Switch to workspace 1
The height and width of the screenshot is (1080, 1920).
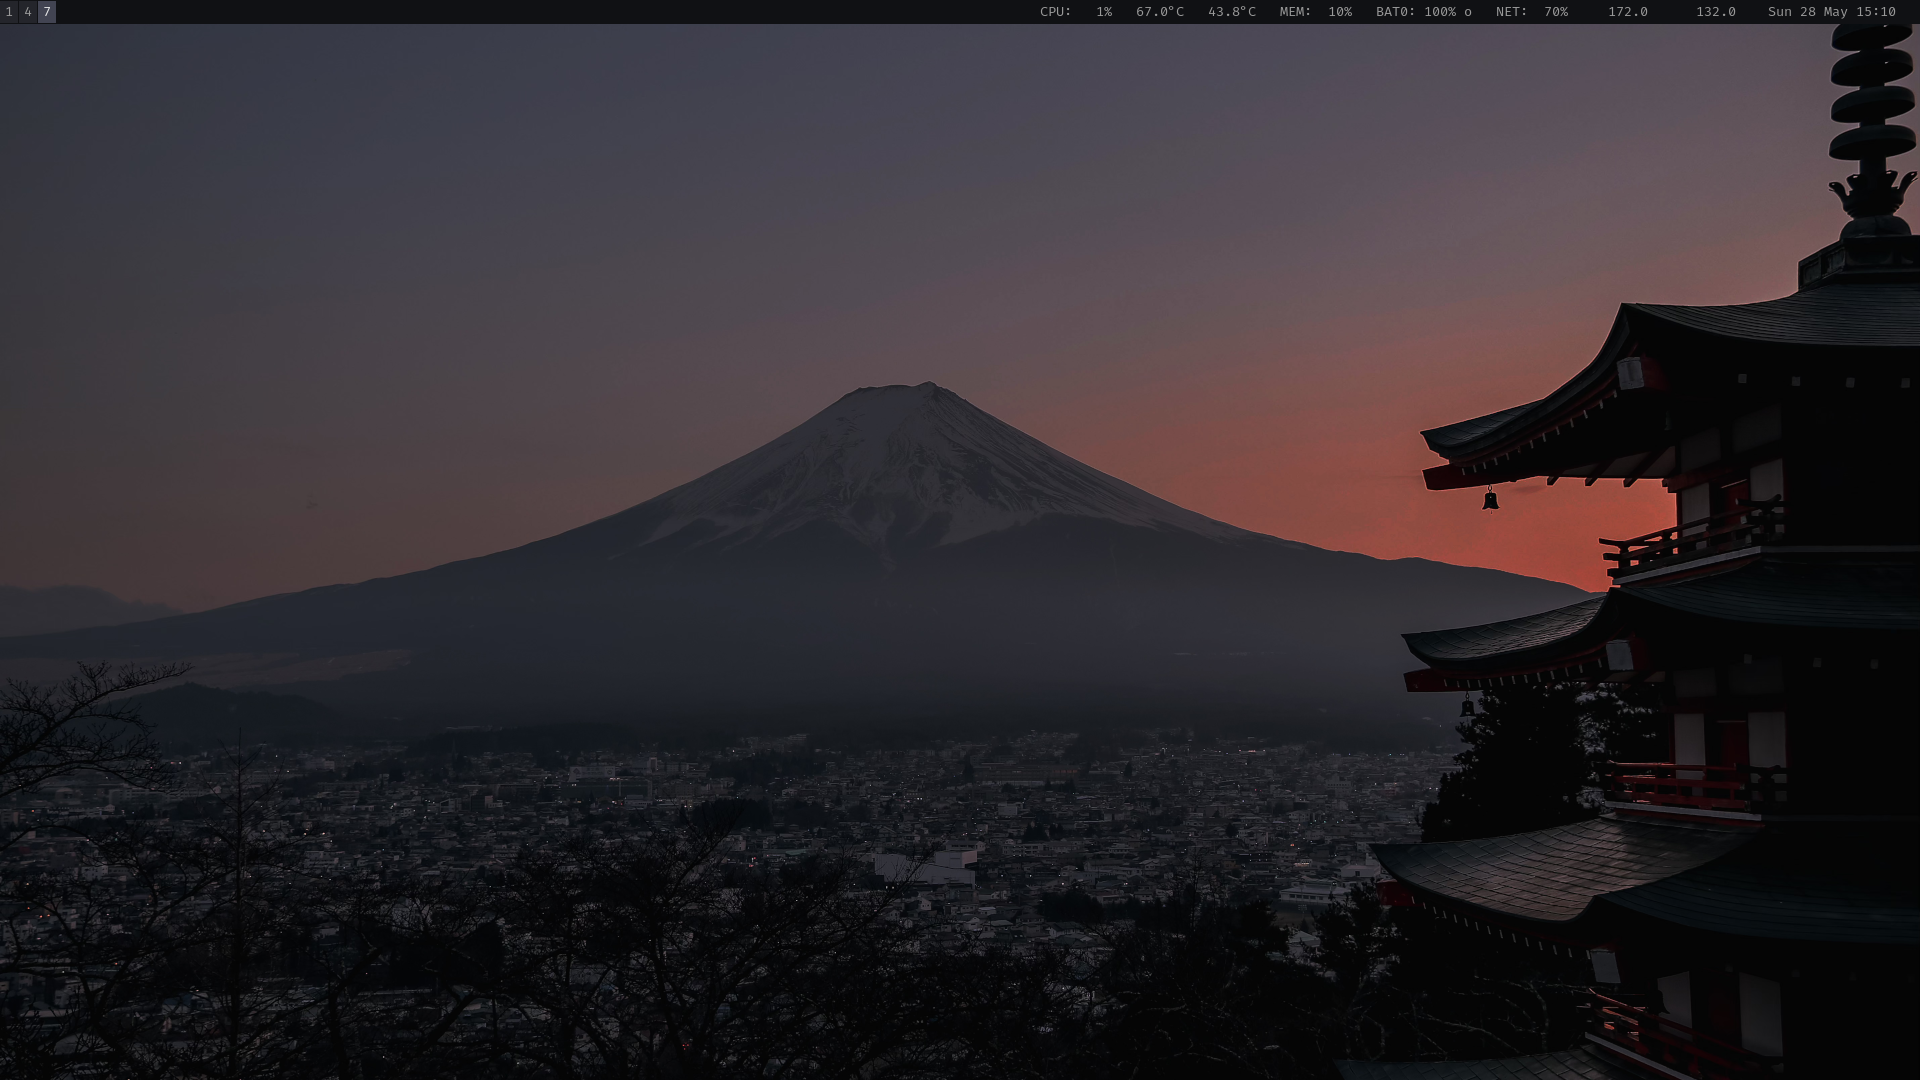click(x=9, y=12)
